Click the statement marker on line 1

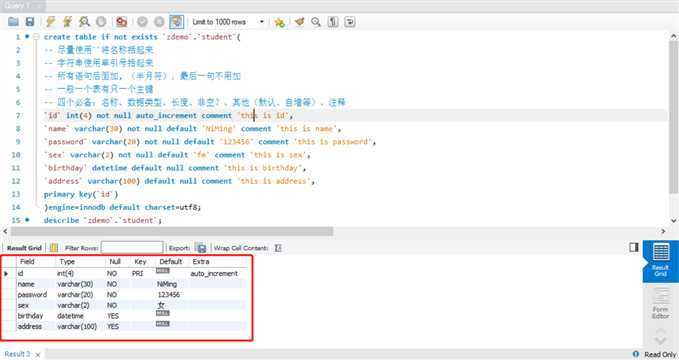click(27, 37)
